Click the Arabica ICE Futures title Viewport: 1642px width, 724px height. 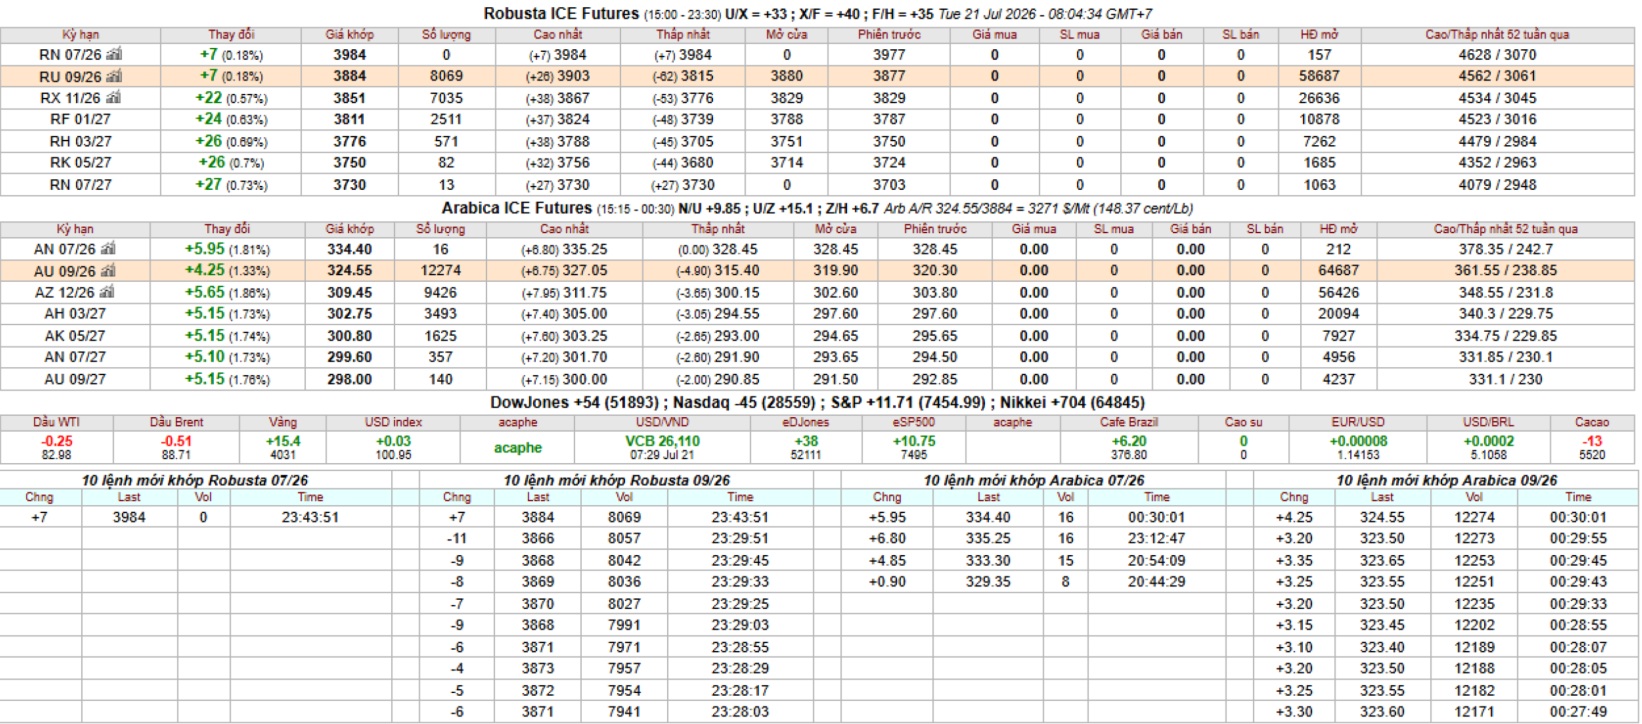pos(517,208)
